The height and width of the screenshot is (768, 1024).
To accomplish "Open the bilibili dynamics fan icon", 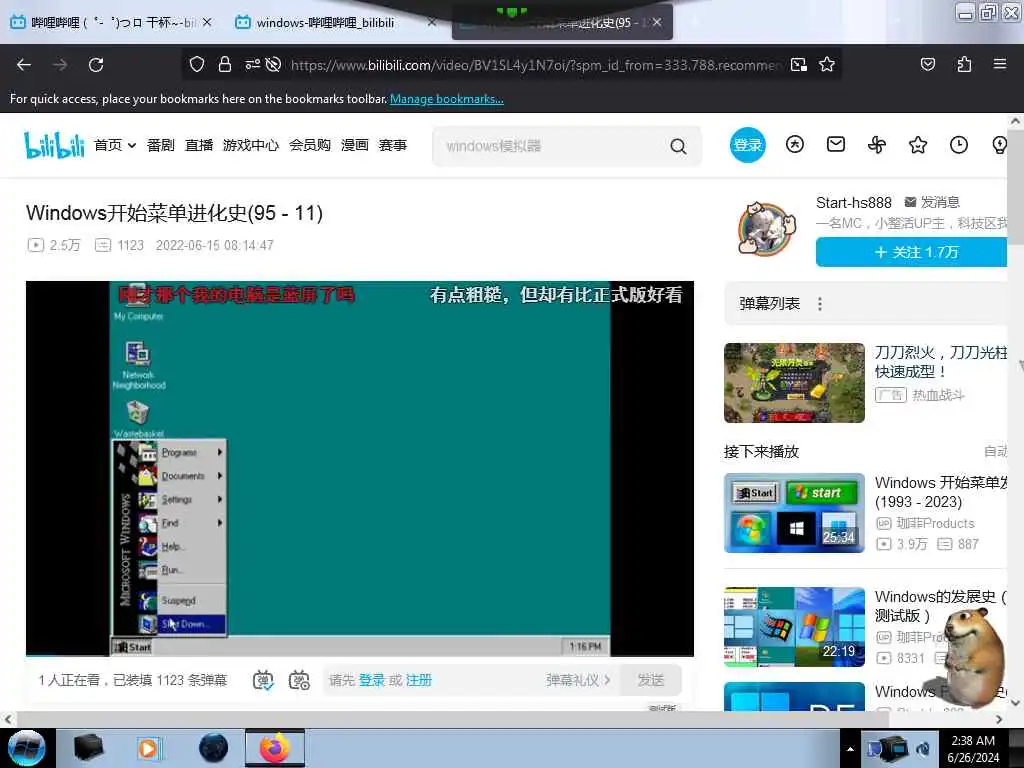I will click(x=877, y=144).
